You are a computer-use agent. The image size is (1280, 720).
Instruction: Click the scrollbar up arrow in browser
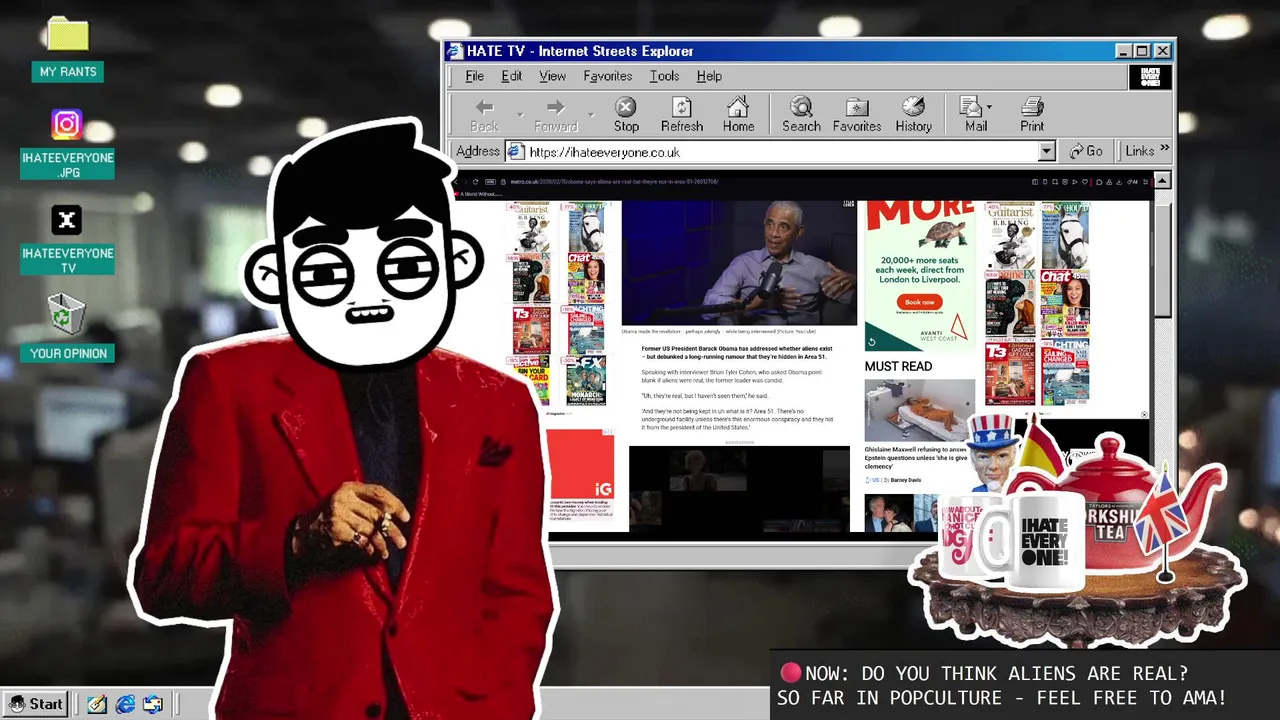coord(1162,181)
